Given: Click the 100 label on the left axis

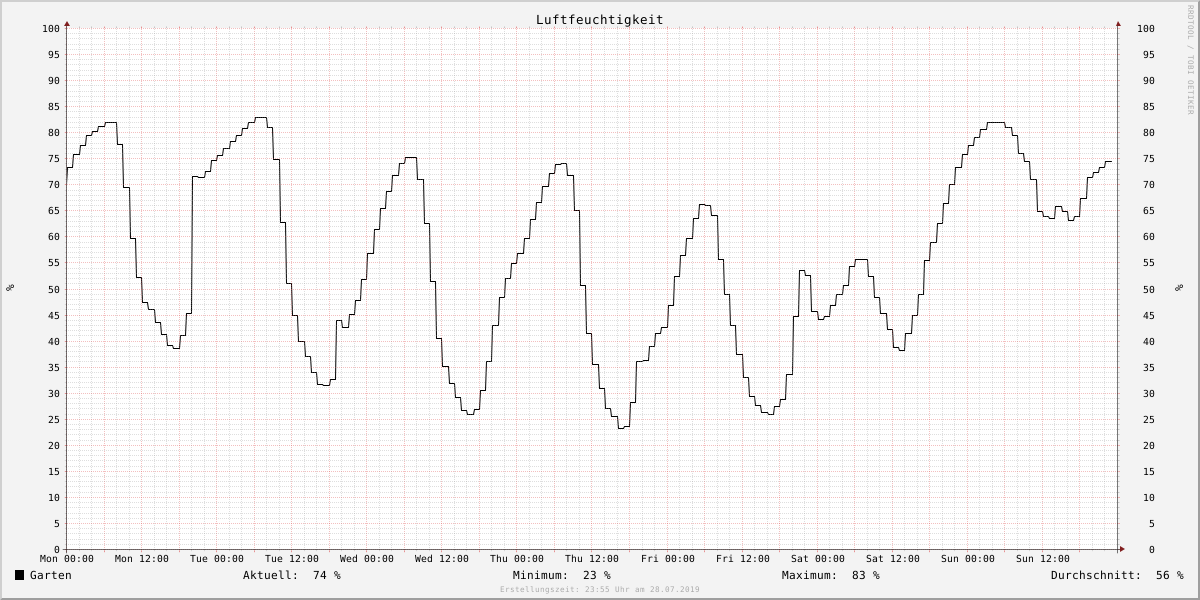Looking at the screenshot, I should pos(51,28).
